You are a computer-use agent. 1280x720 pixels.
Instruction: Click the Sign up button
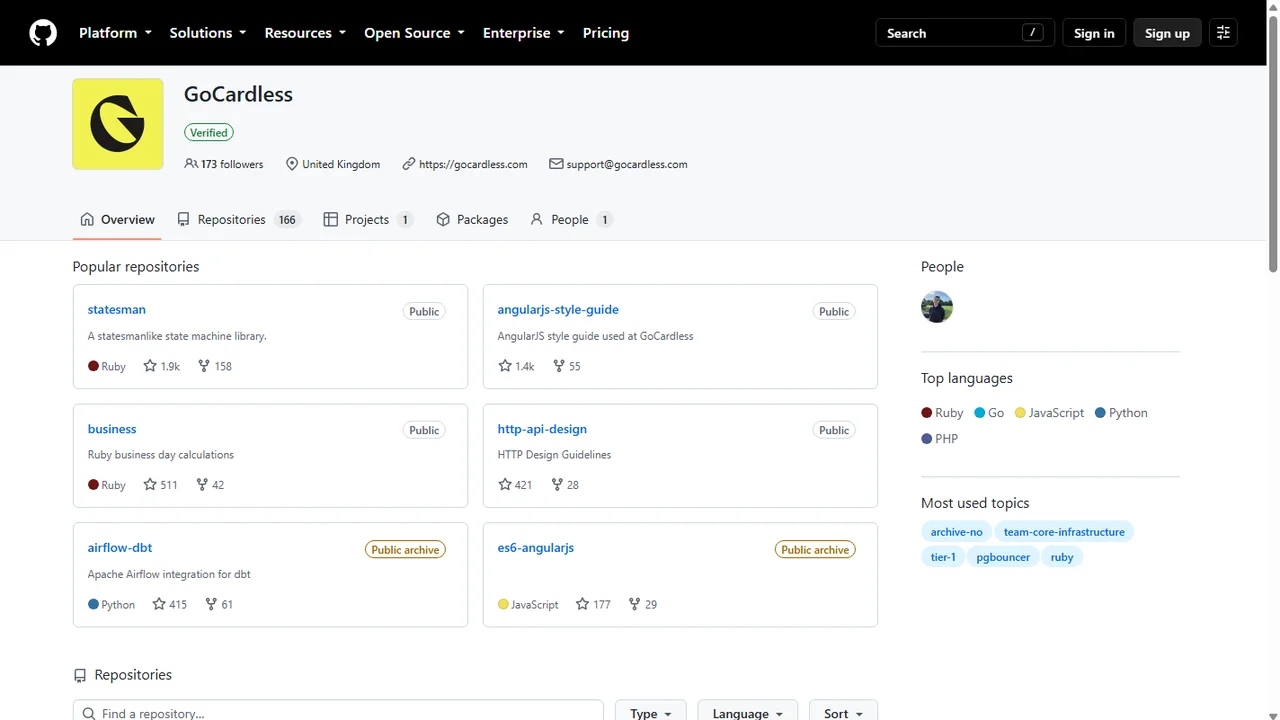[1167, 33]
